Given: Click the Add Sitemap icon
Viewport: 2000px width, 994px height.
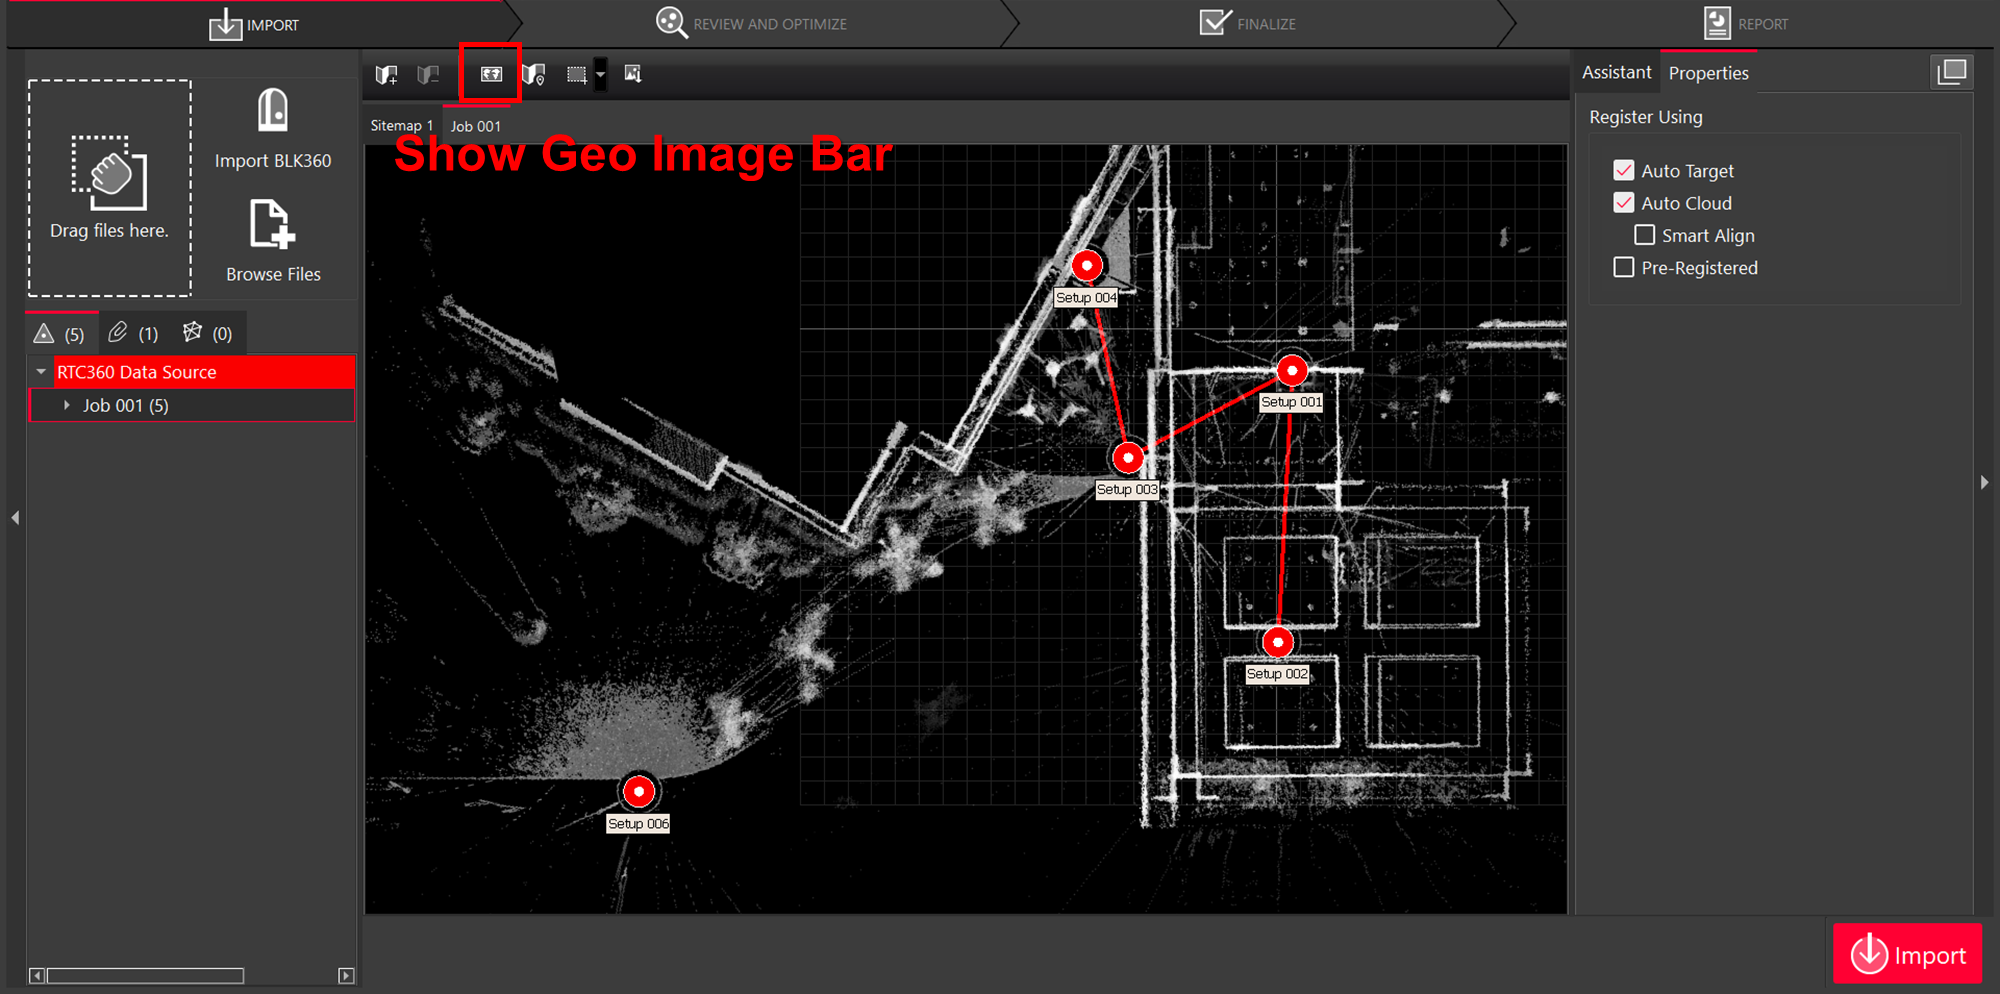Looking at the screenshot, I should point(387,73).
